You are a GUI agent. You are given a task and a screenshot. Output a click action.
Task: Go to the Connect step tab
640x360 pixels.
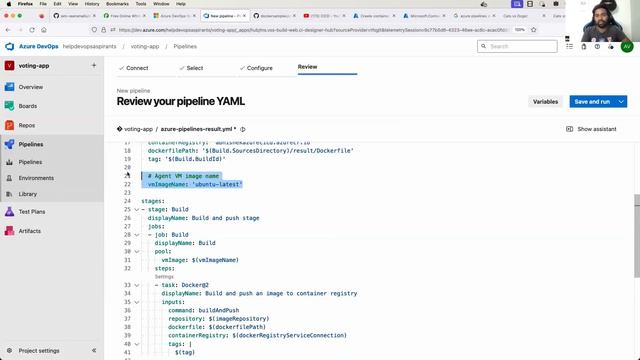133,68
